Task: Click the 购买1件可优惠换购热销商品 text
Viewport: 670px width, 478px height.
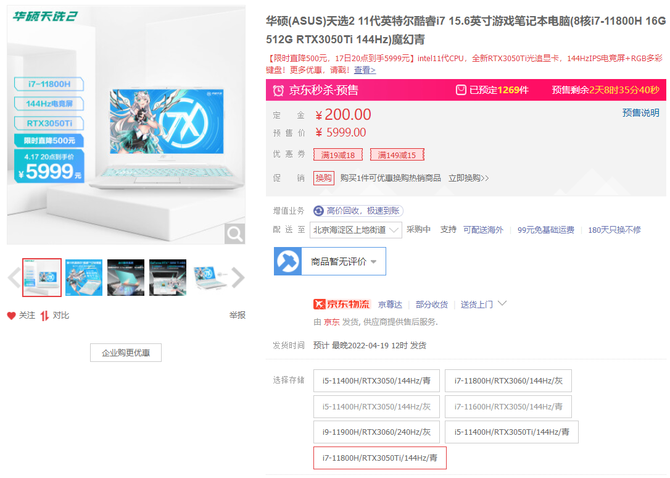Action: [391, 178]
